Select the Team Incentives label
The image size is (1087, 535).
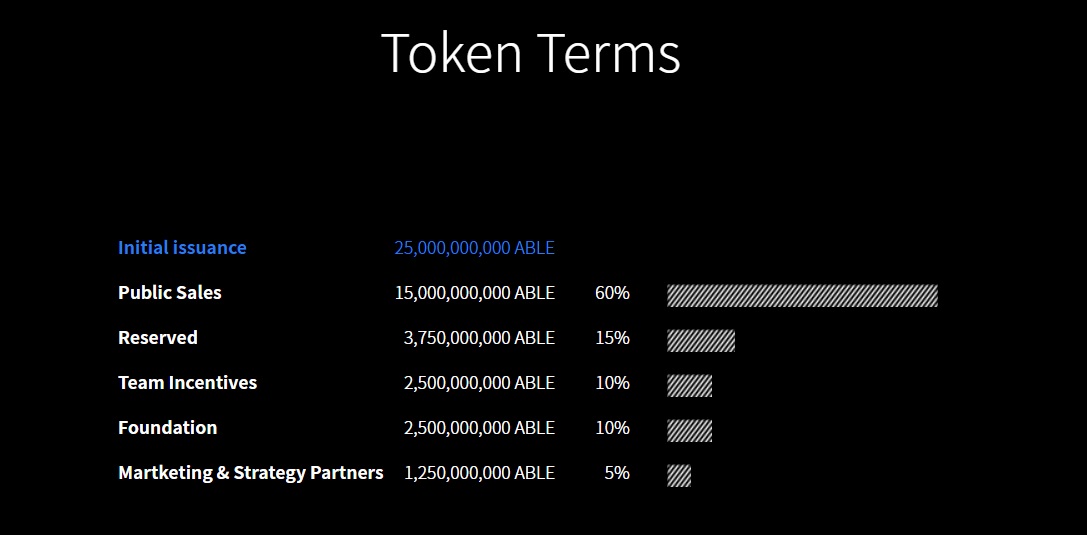coord(188,383)
